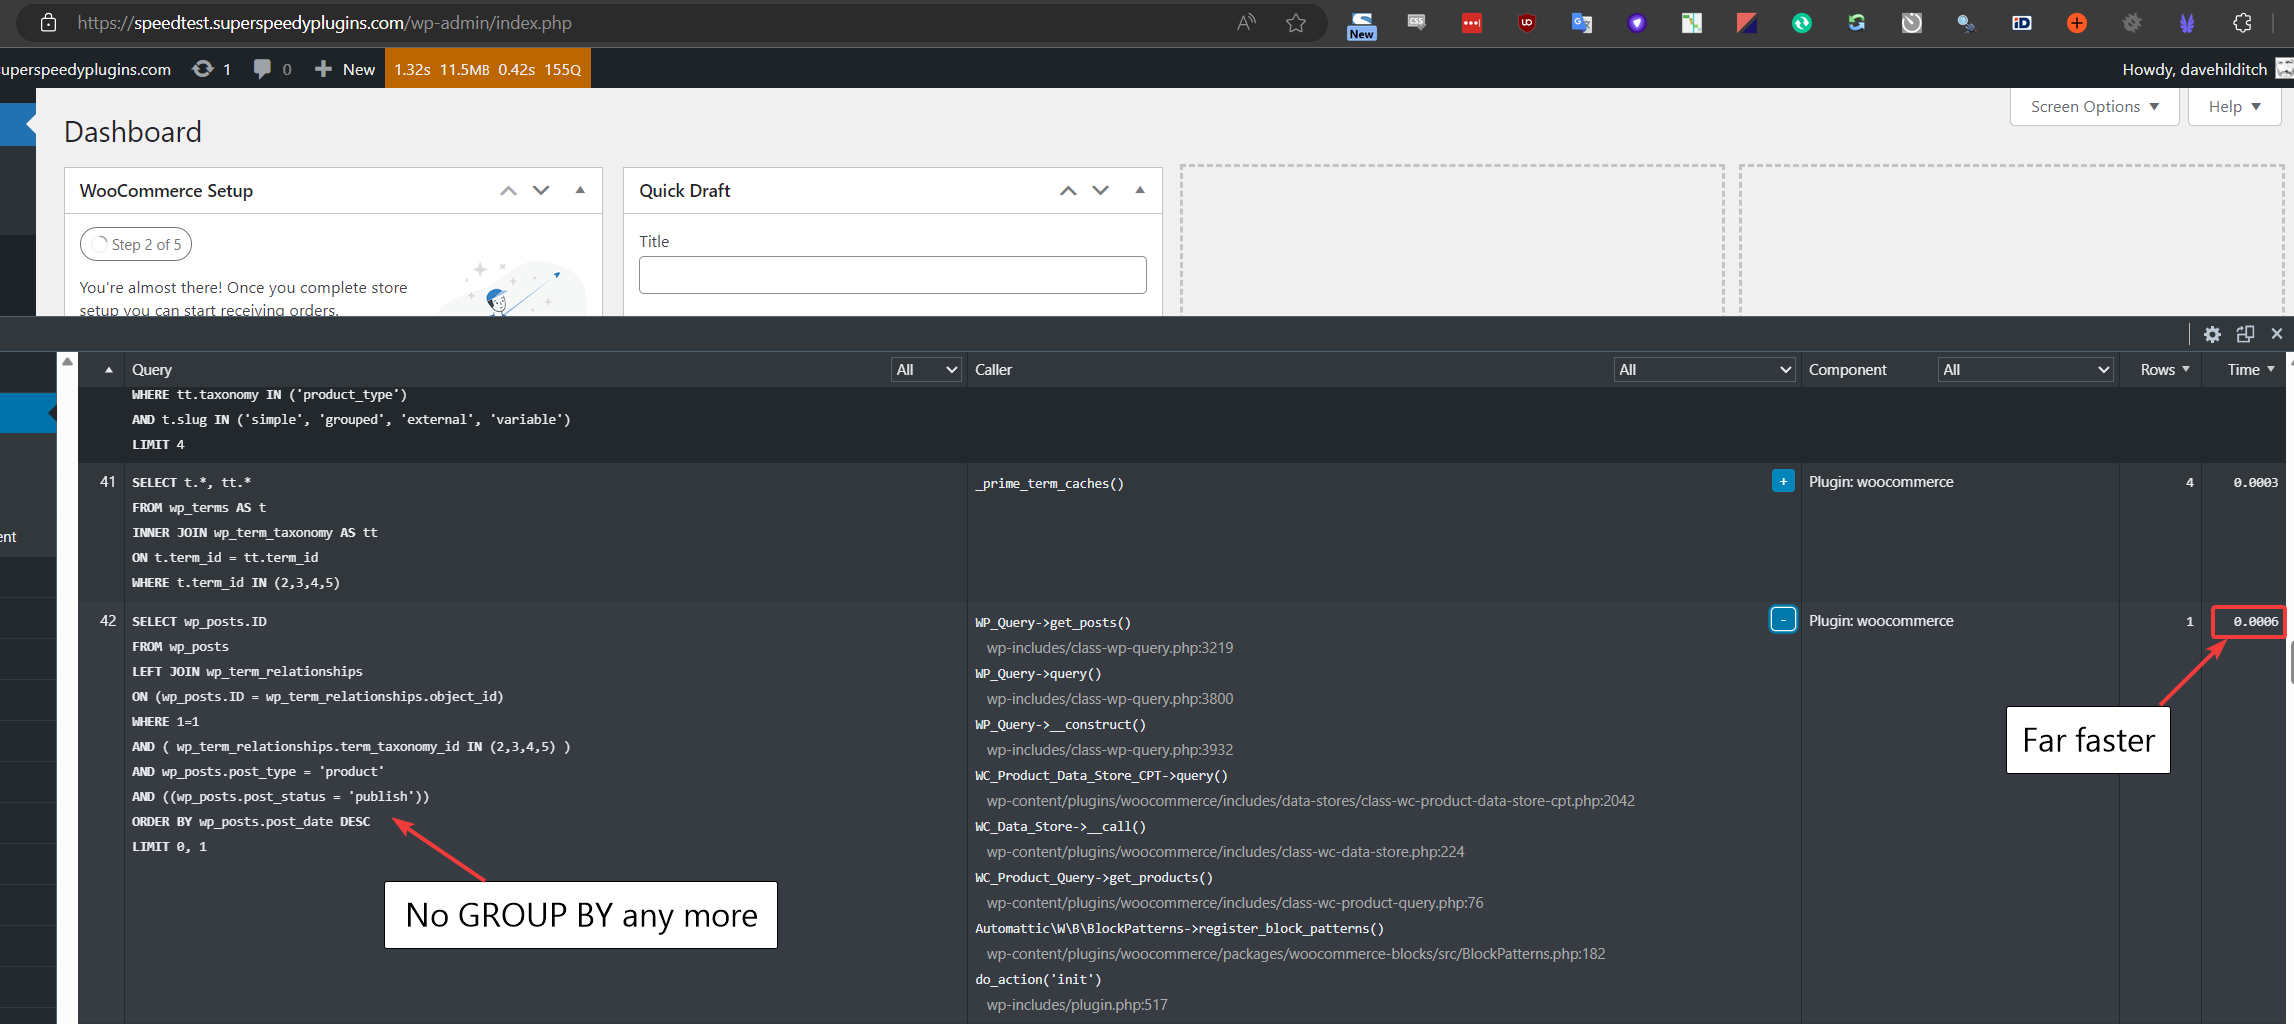Click the Step 2 of 5 badge
This screenshot has width=2294, height=1024.
coord(136,244)
